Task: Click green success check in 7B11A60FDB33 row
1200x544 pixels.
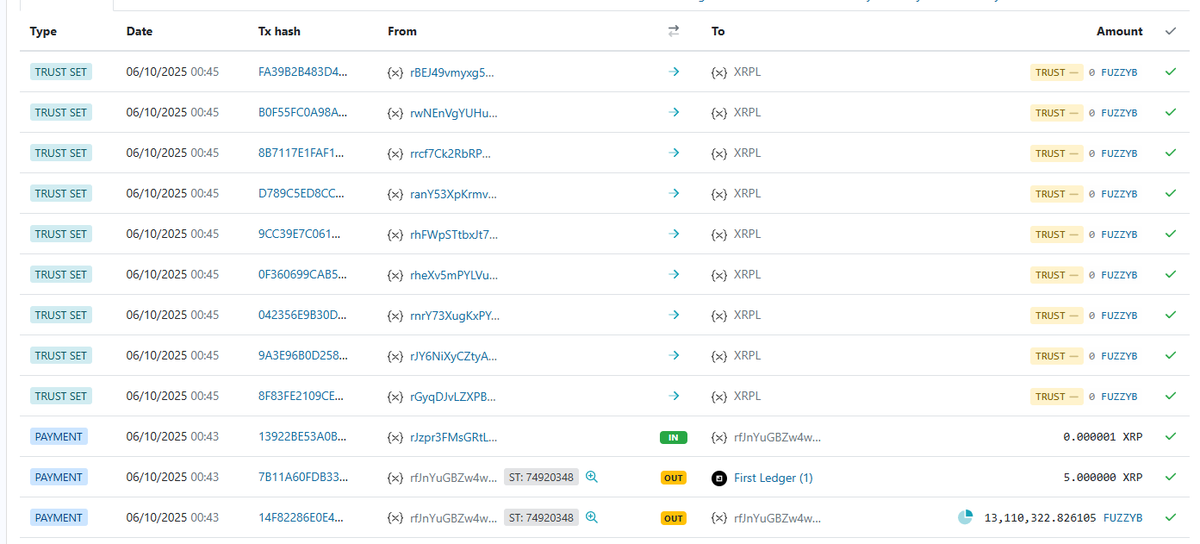Action: click(1170, 477)
